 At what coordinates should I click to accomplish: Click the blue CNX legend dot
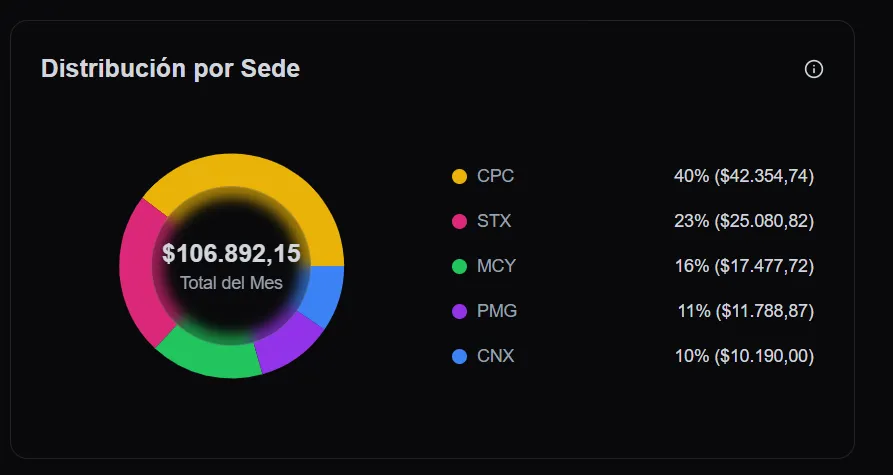459,356
